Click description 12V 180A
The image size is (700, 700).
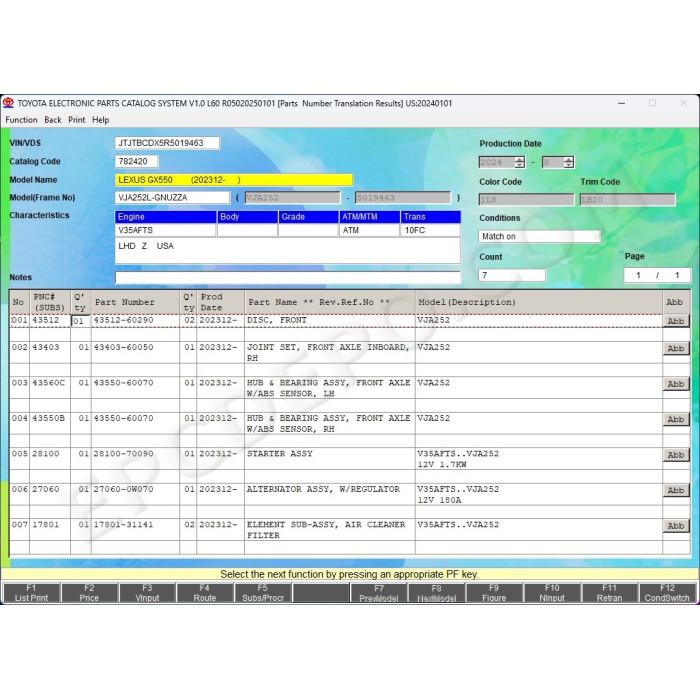[x=439, y=500]
